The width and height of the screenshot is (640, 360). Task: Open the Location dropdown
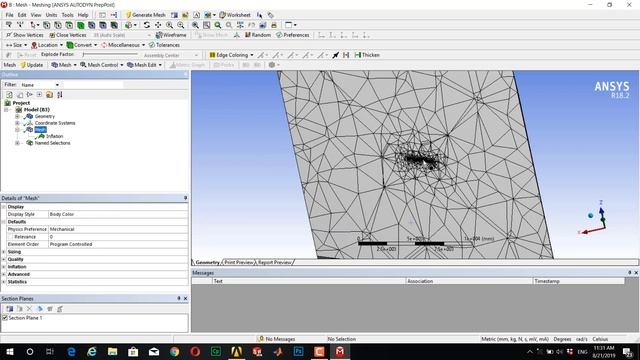(47, 45)
